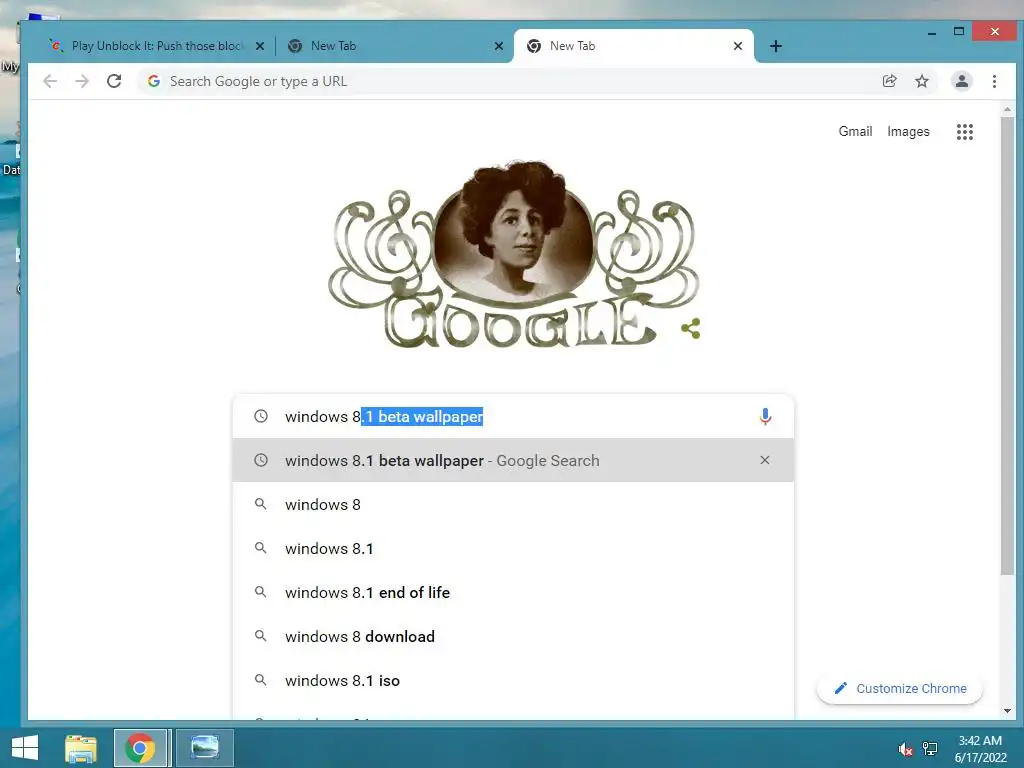Open the Chrome profile avatar
Screen dimensions: 1024x768
961,81
